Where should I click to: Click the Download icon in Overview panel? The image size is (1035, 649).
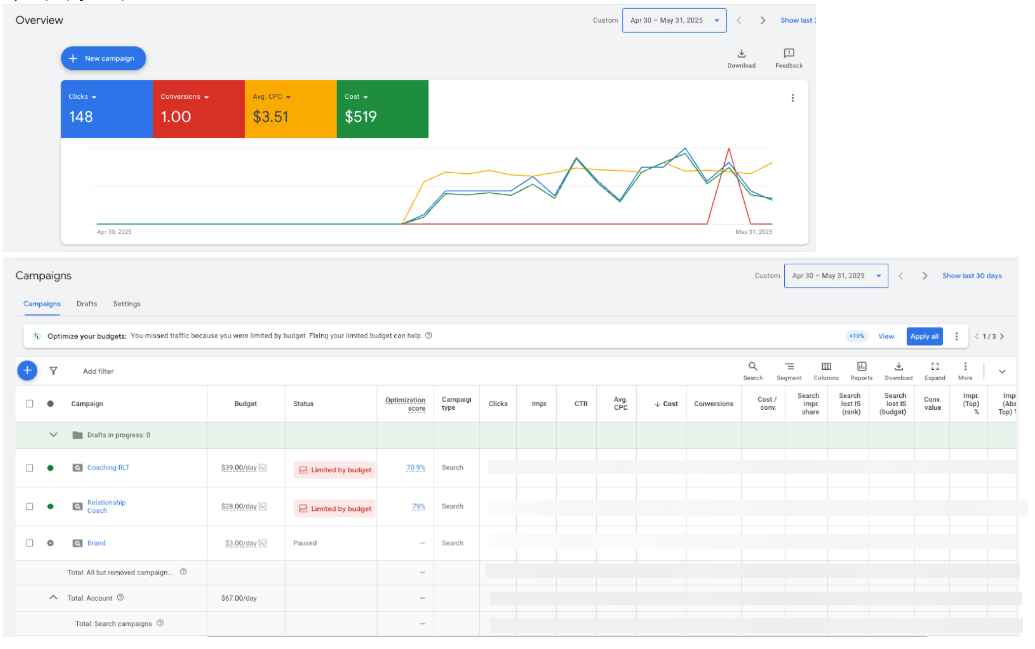point(741,54)
